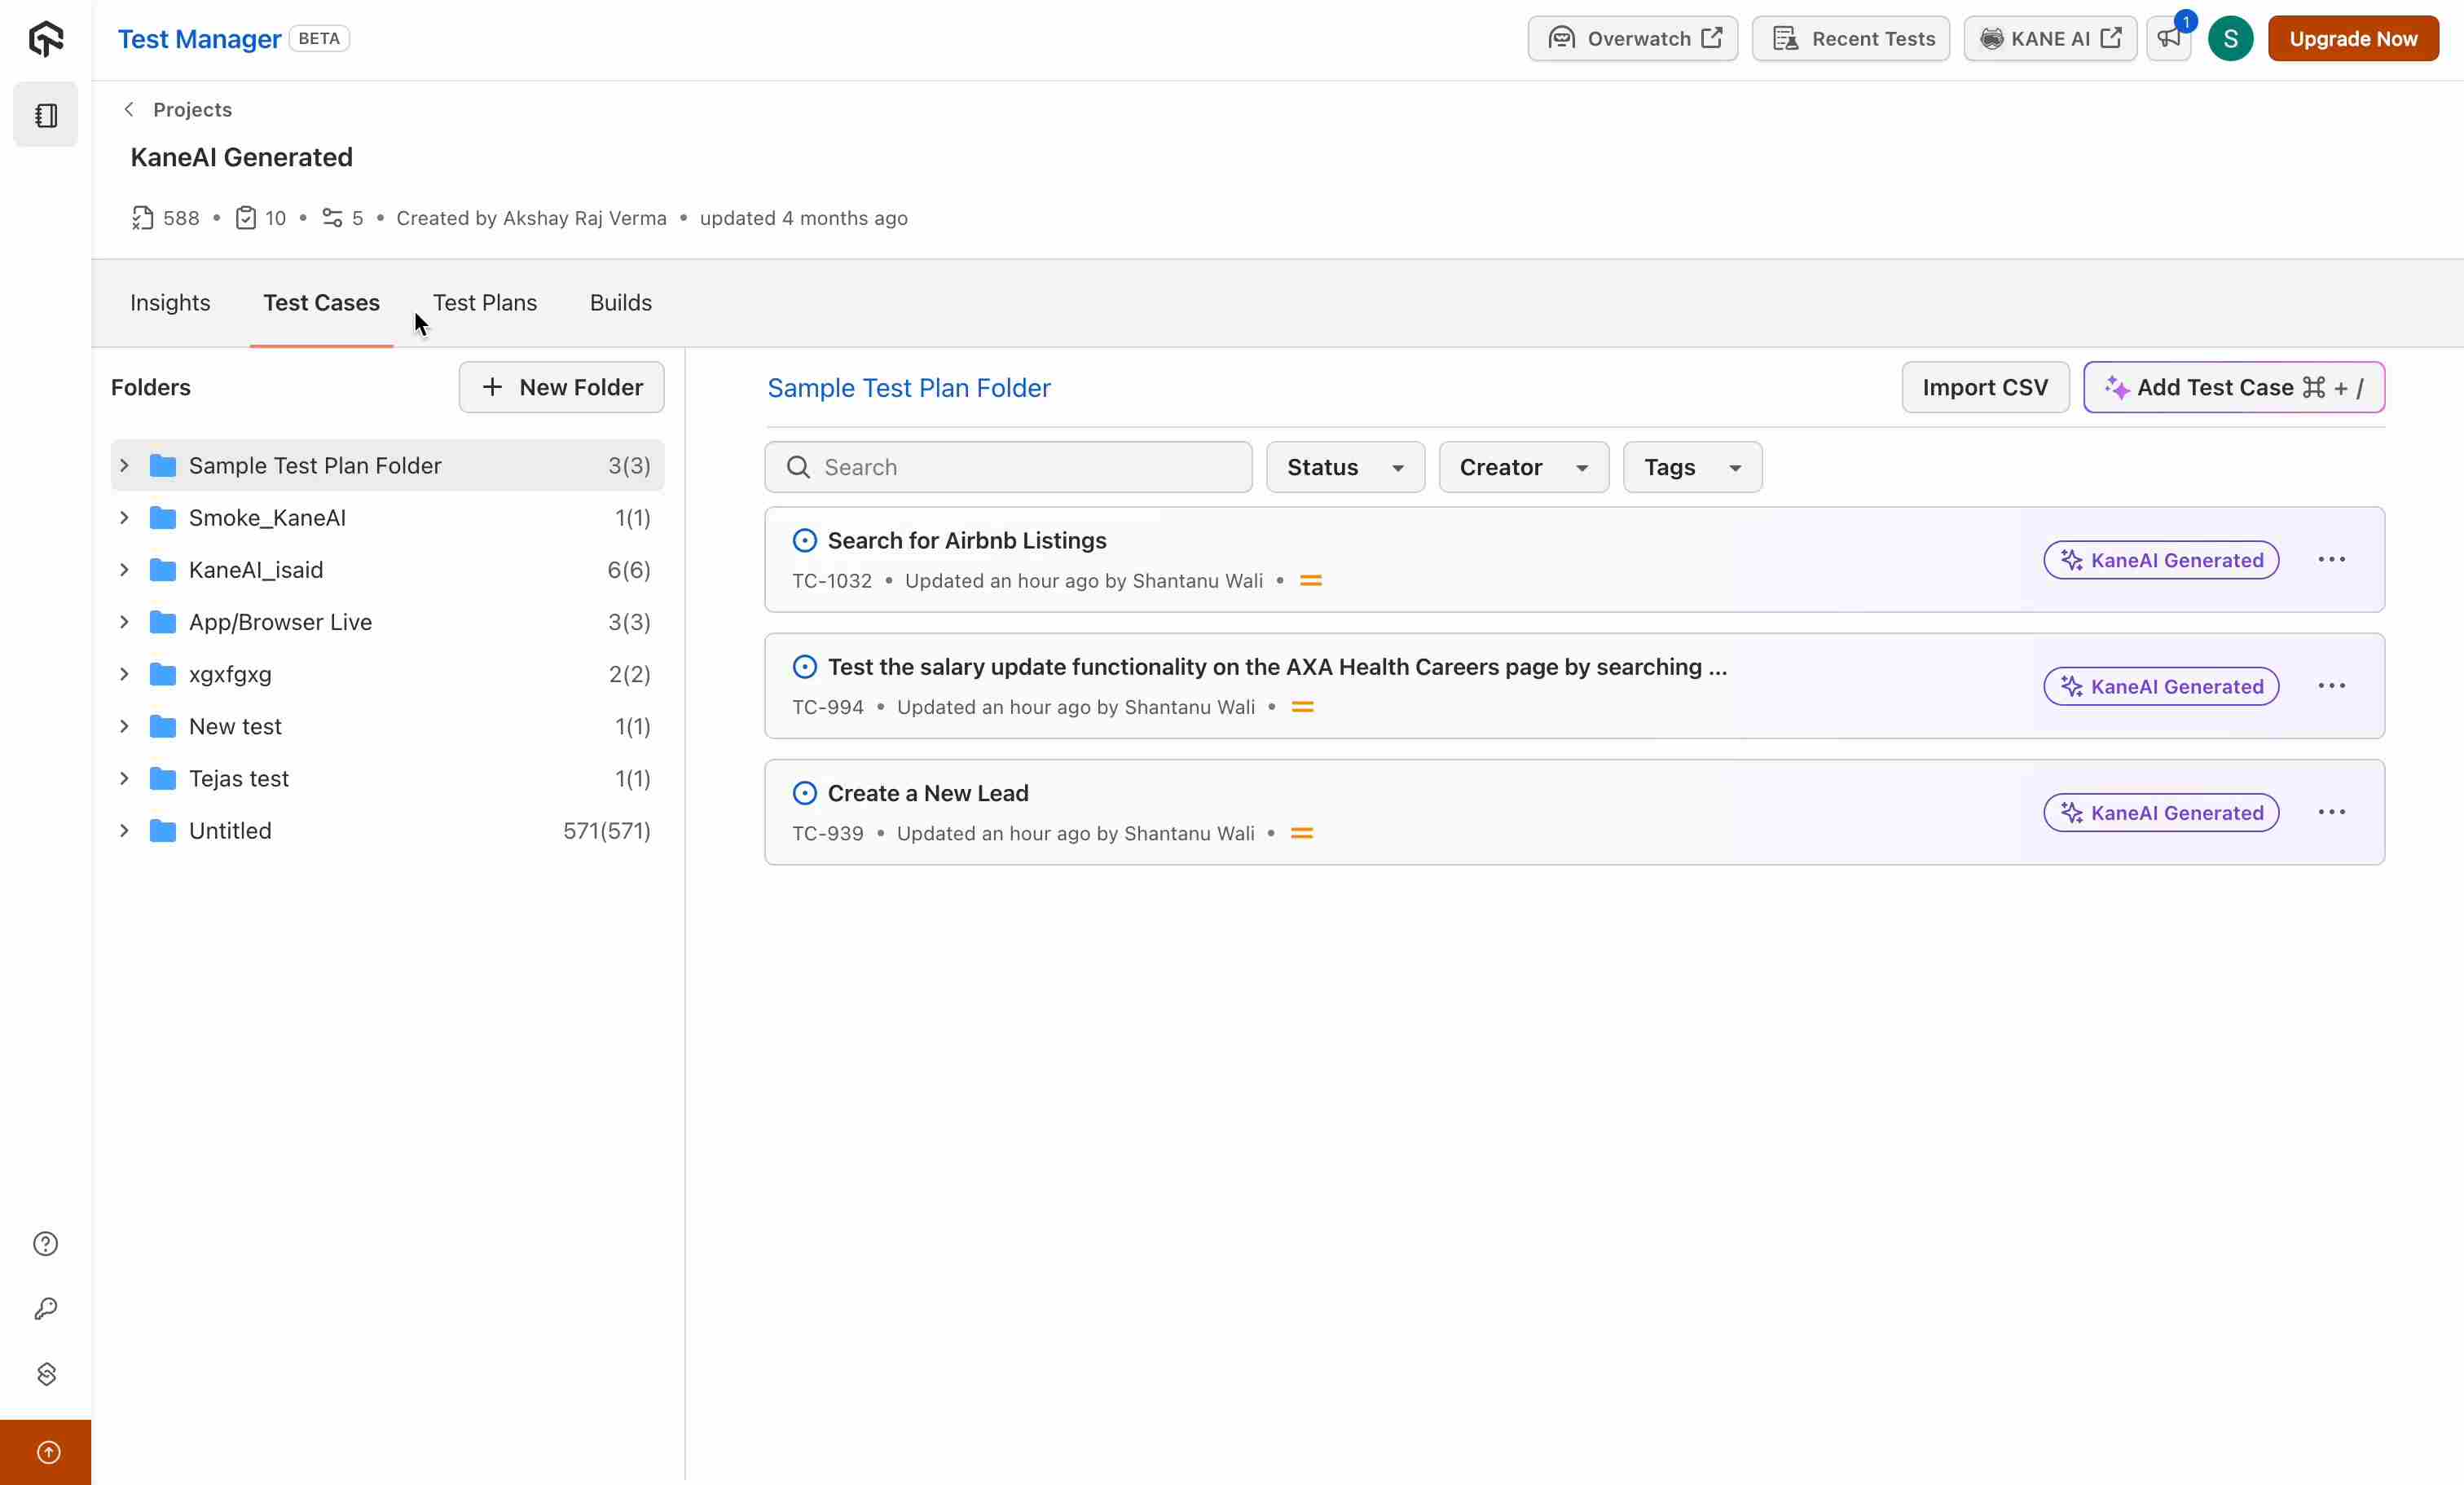Open the Builds tab
2464x1485 pixels.
[621, 303]
